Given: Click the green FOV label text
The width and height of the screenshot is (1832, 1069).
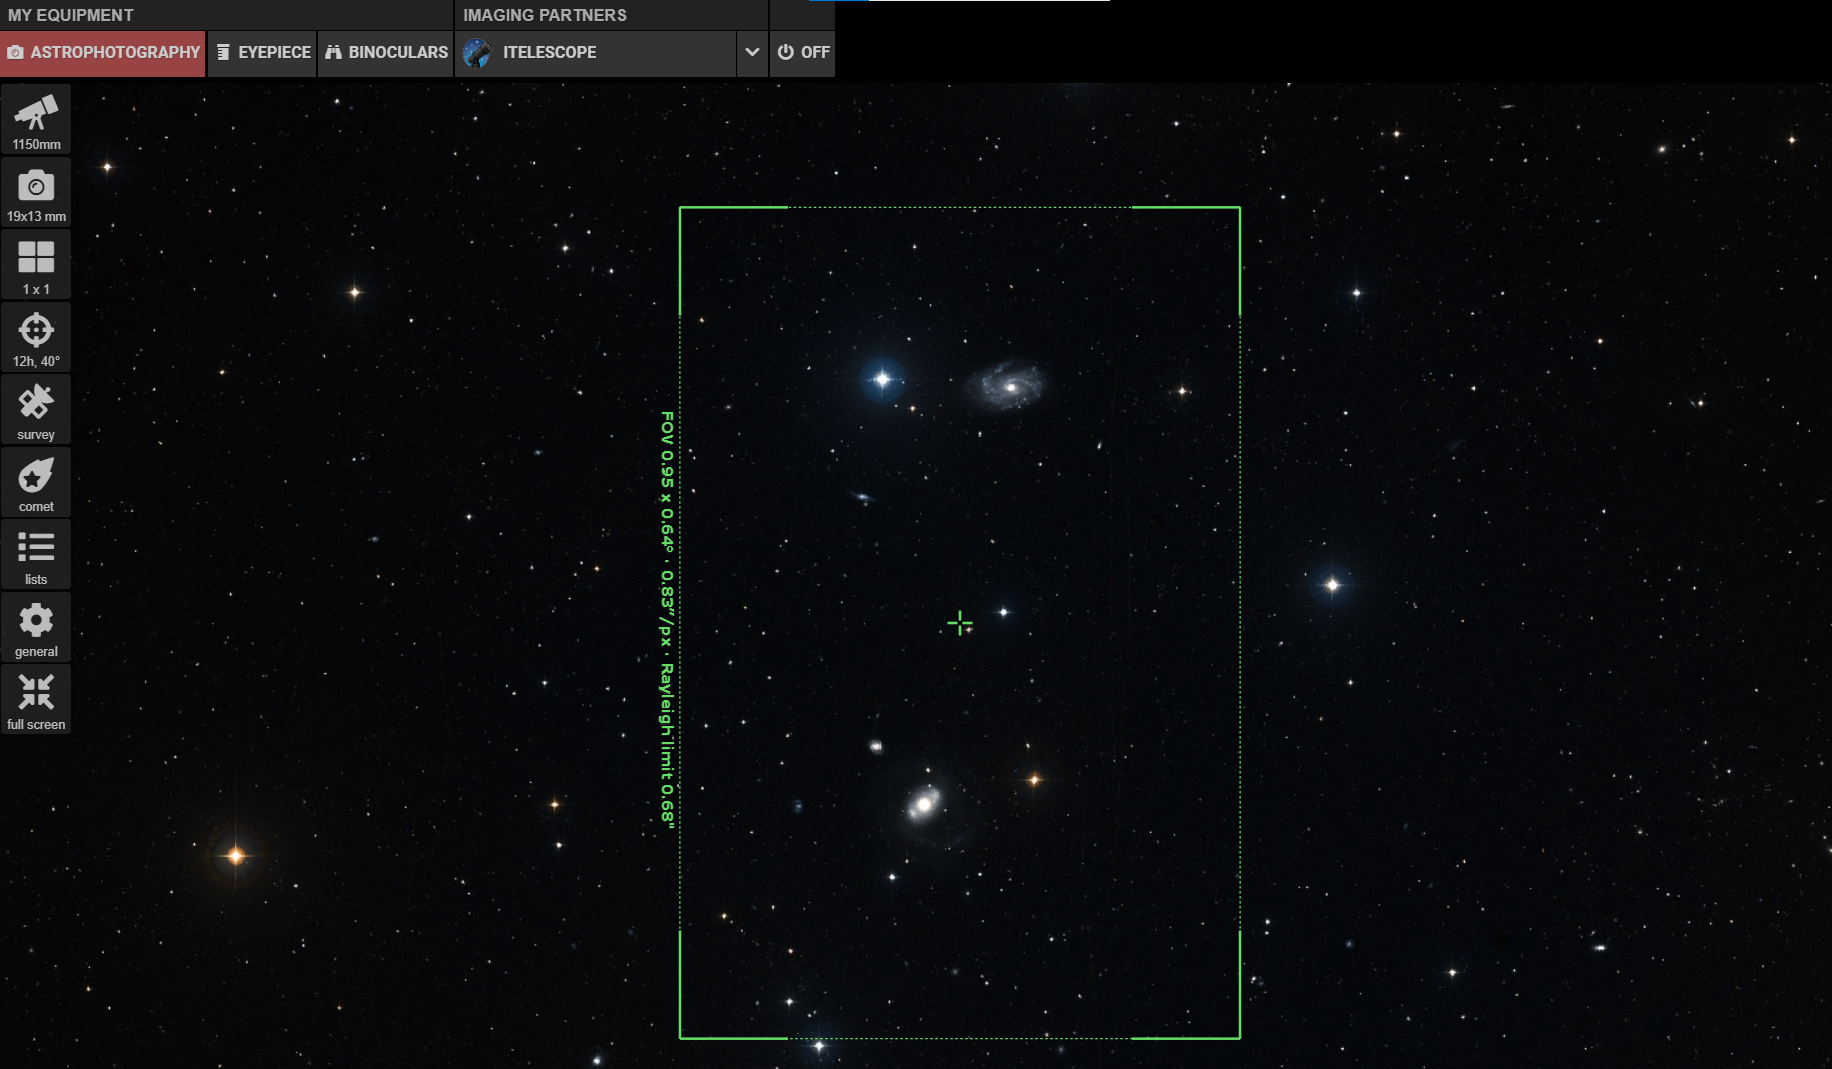Looking at the screenshot, I should (667, 619).
